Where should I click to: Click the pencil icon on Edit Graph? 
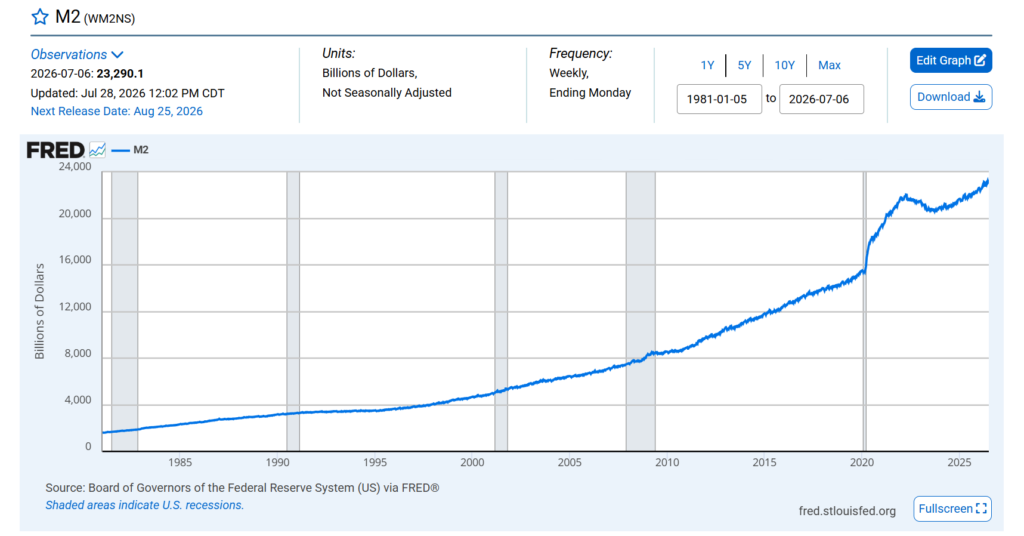pyautogui.click(x=980, y=61)
